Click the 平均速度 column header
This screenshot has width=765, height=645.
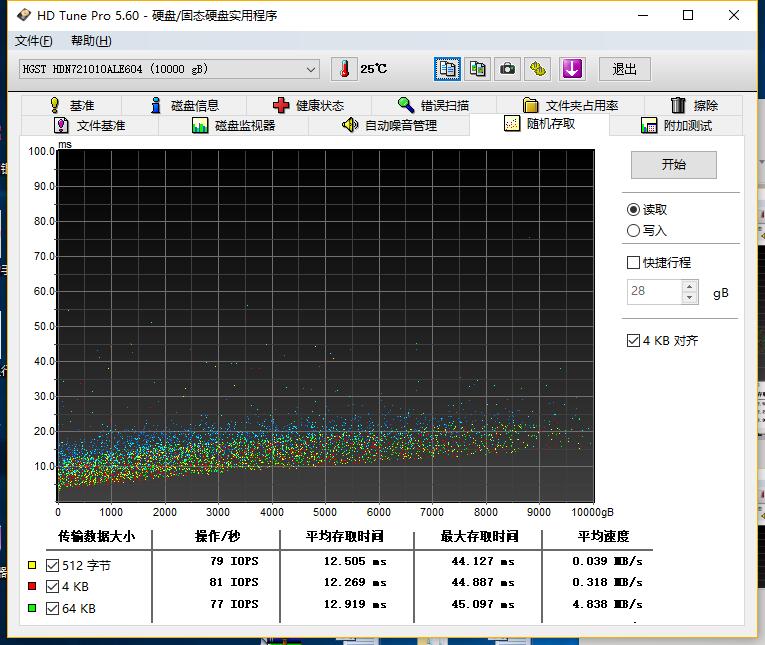[x=604, y=536]
